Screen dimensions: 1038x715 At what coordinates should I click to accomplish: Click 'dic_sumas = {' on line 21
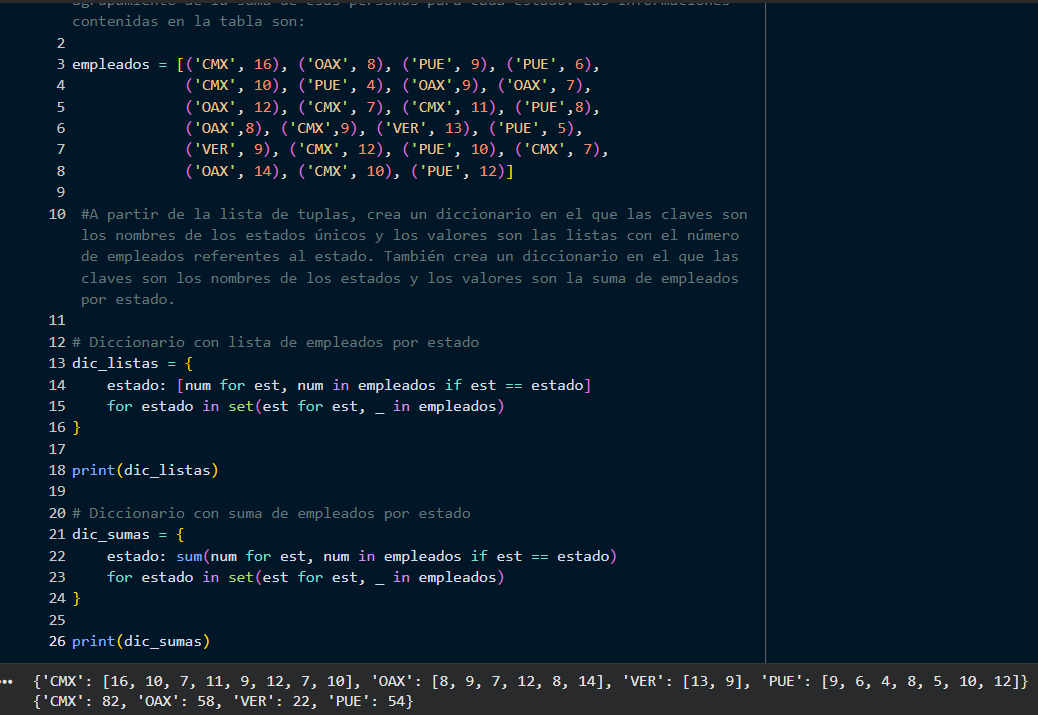point(128,534)
